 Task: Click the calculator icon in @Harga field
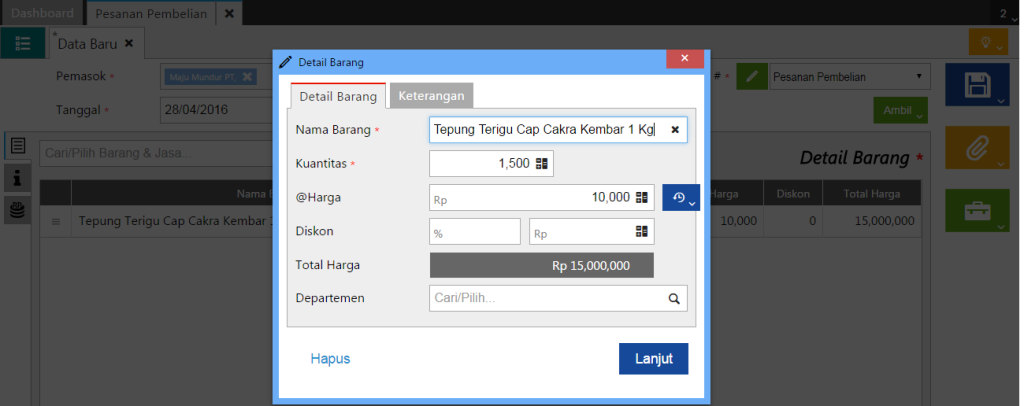(642, 198)
